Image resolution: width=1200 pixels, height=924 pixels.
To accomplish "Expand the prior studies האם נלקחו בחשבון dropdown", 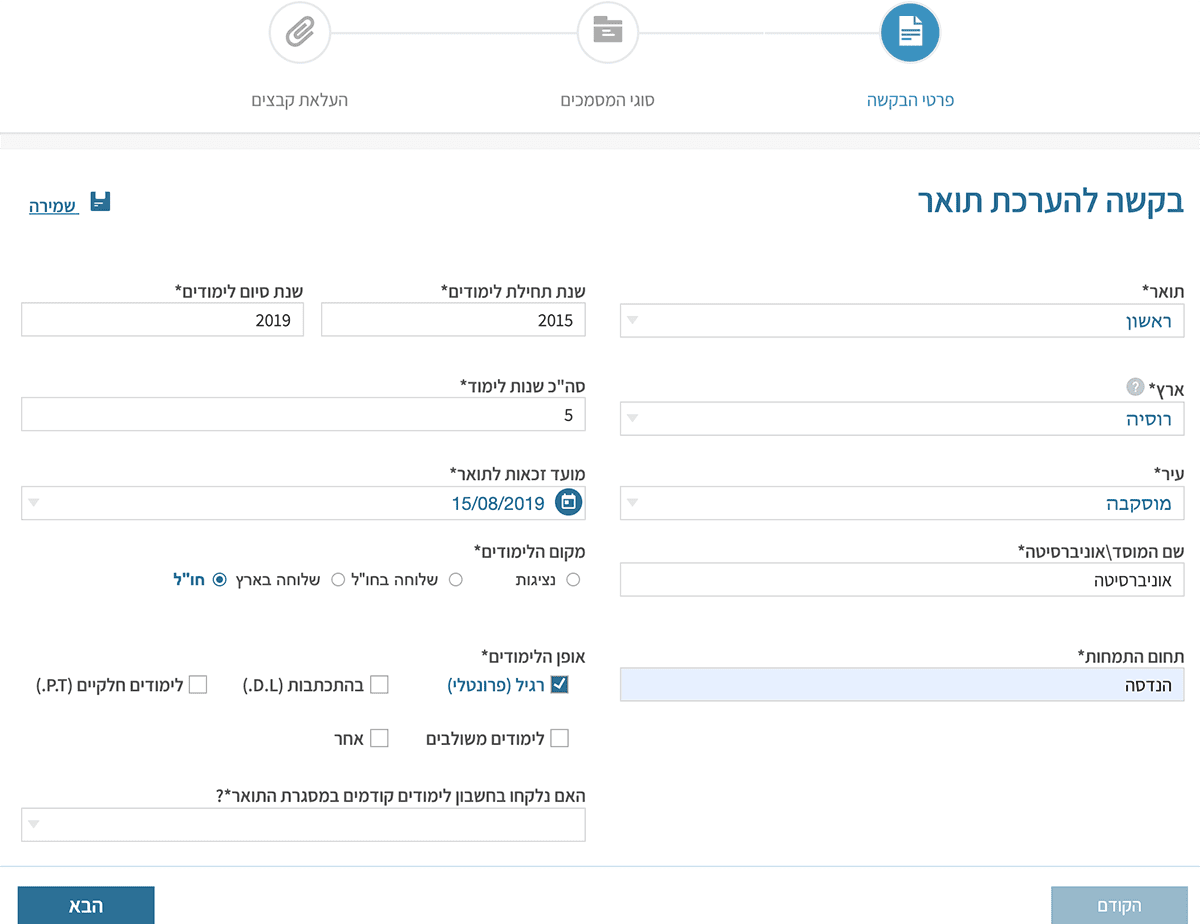I will tap(303, 825).
